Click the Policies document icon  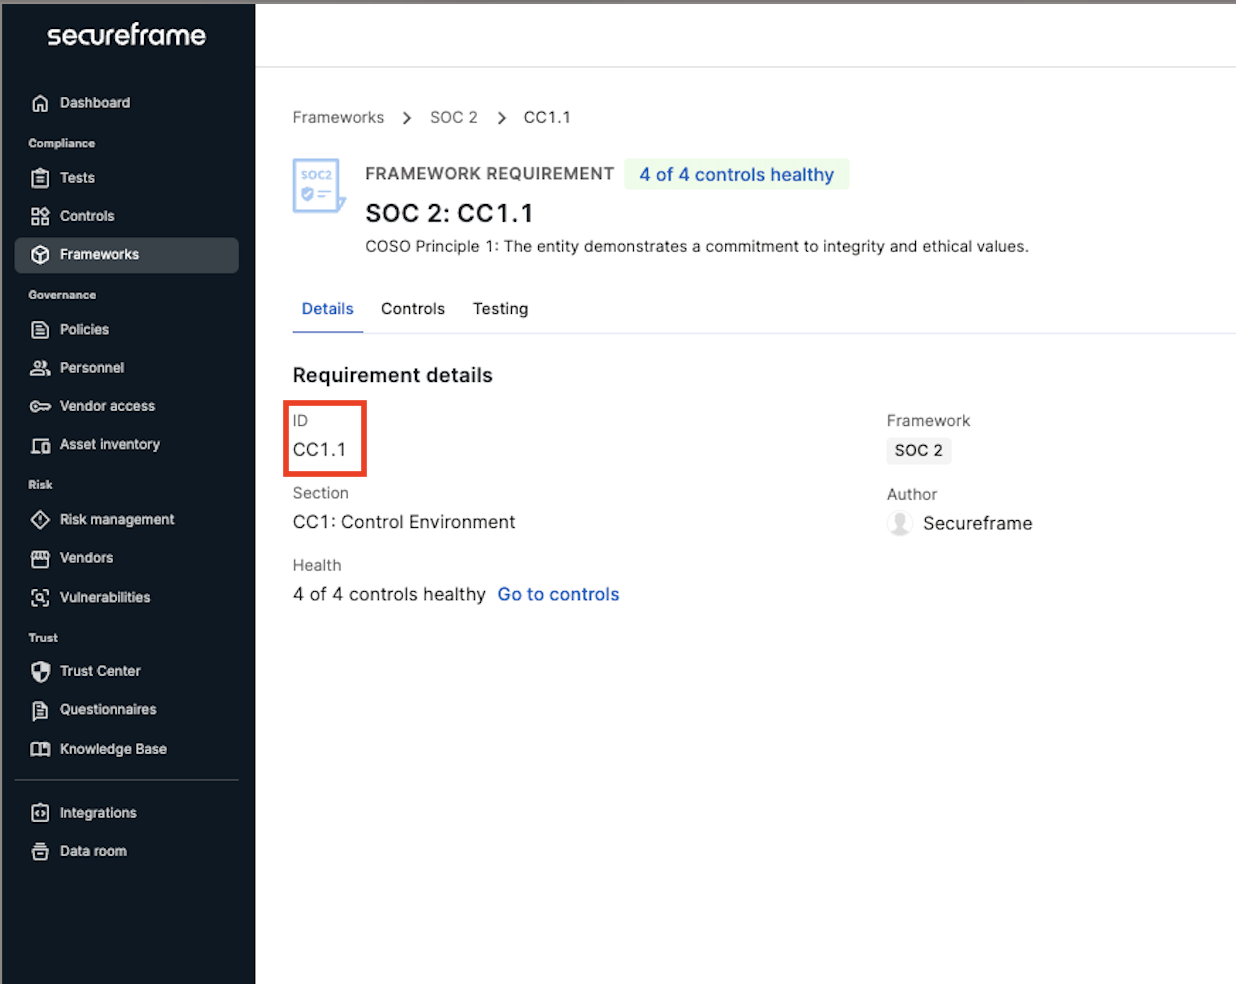pyautogui.click(x=40, y=330)
